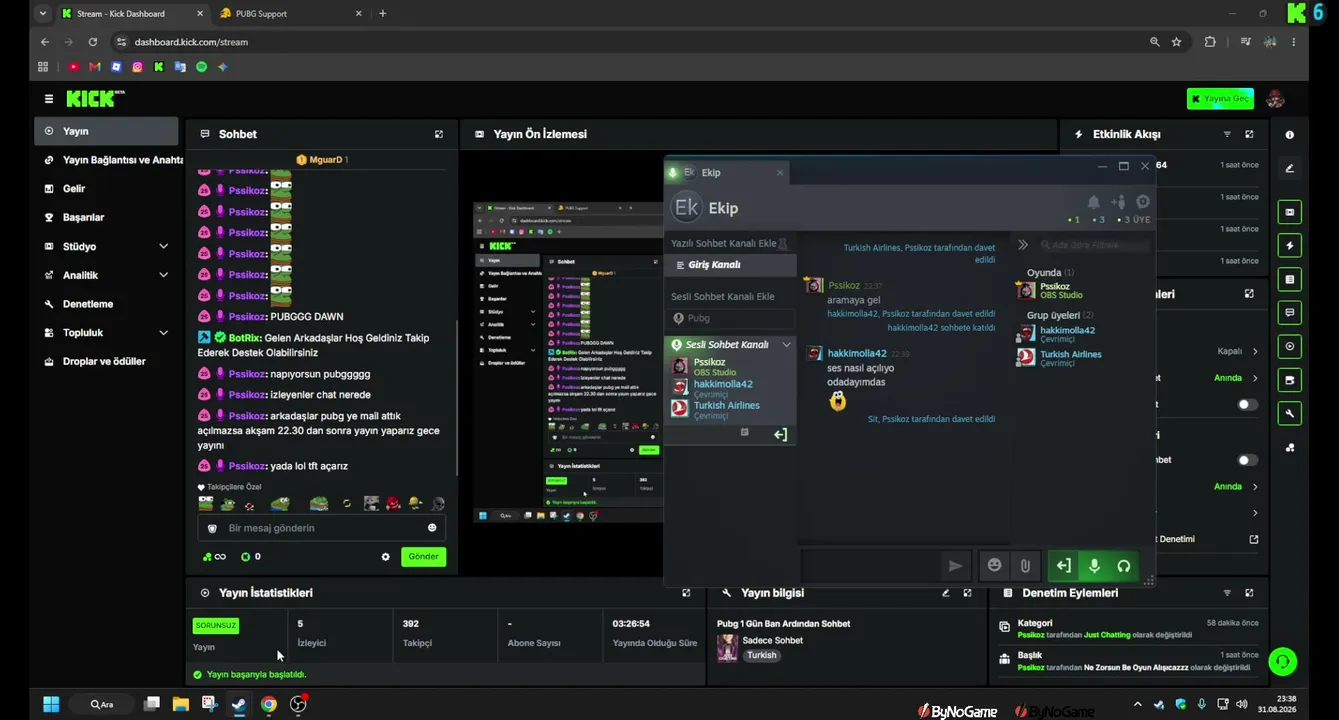Click the Windows Start button
Screen dimensions: 1339x720
(x=51, y=704)
